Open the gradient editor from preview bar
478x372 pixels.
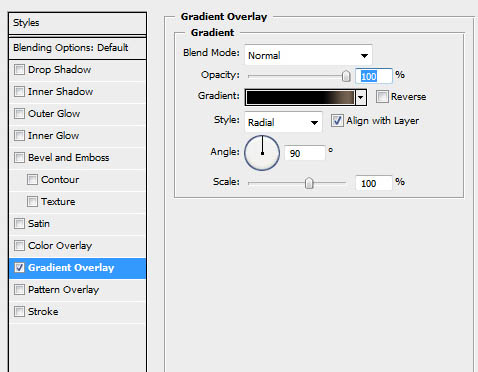click(x=300, y=97)
